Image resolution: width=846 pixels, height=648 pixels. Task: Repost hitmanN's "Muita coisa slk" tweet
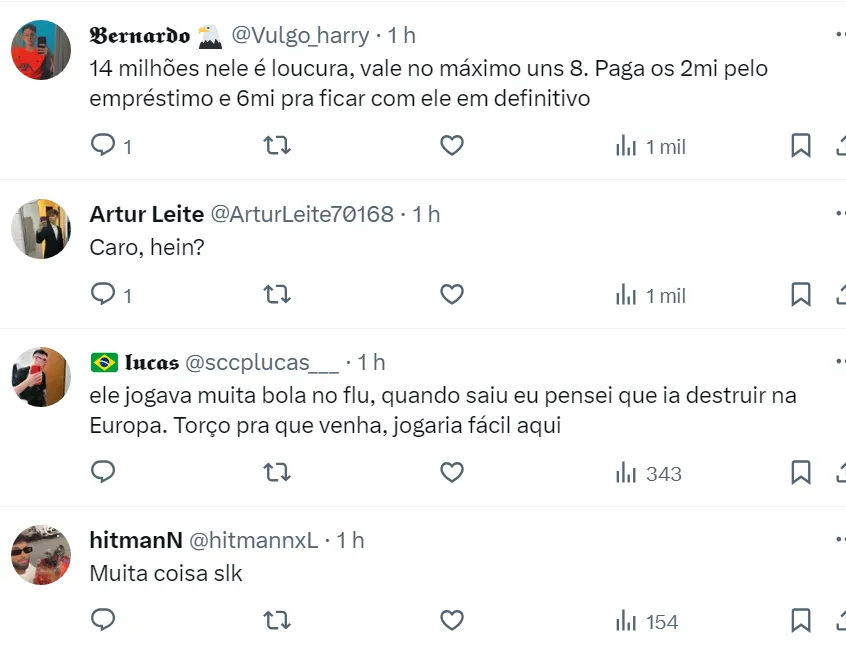click(x=277, y=621)
